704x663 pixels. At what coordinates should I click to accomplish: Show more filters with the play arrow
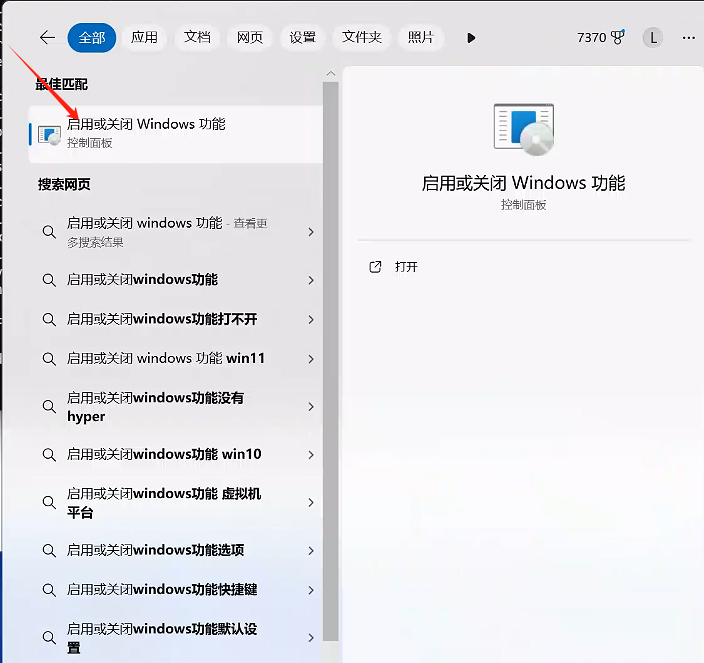[x=471, y=38]
